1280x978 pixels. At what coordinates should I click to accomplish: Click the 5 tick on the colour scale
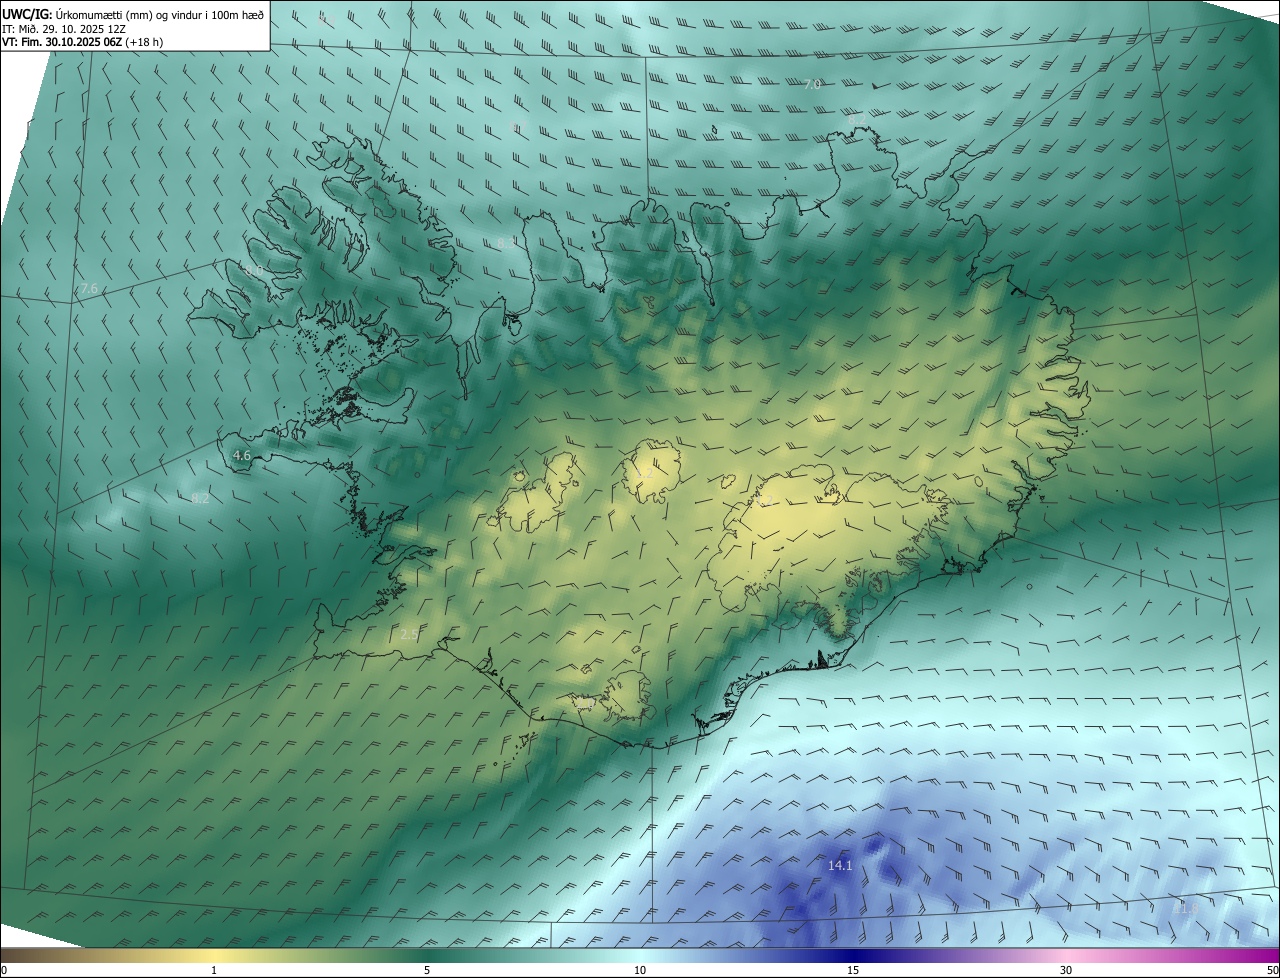pos(427,970)
